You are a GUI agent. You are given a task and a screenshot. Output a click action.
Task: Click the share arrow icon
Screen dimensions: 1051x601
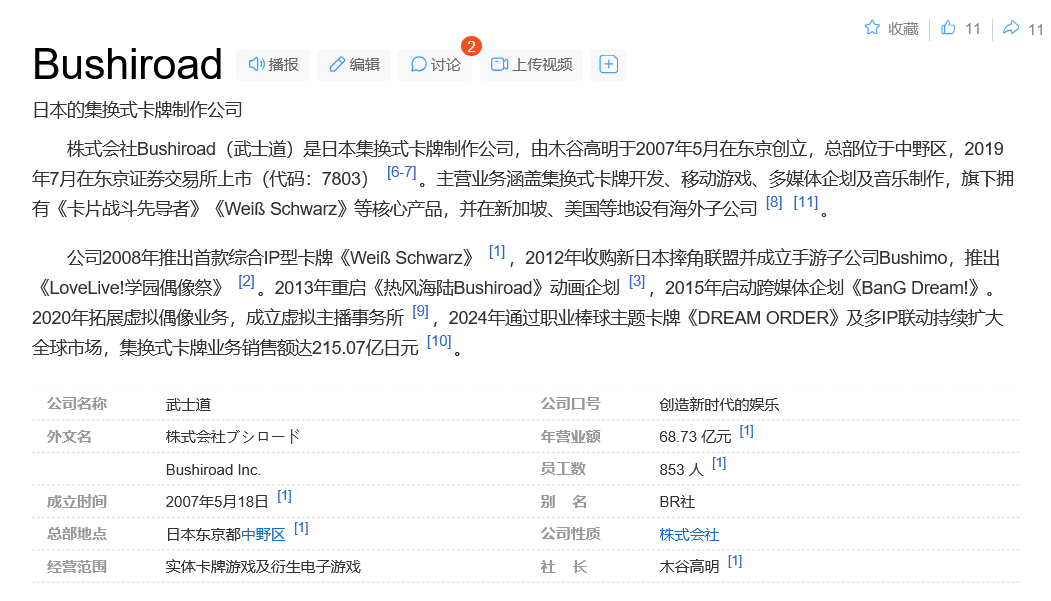[x=1011, y=27]
